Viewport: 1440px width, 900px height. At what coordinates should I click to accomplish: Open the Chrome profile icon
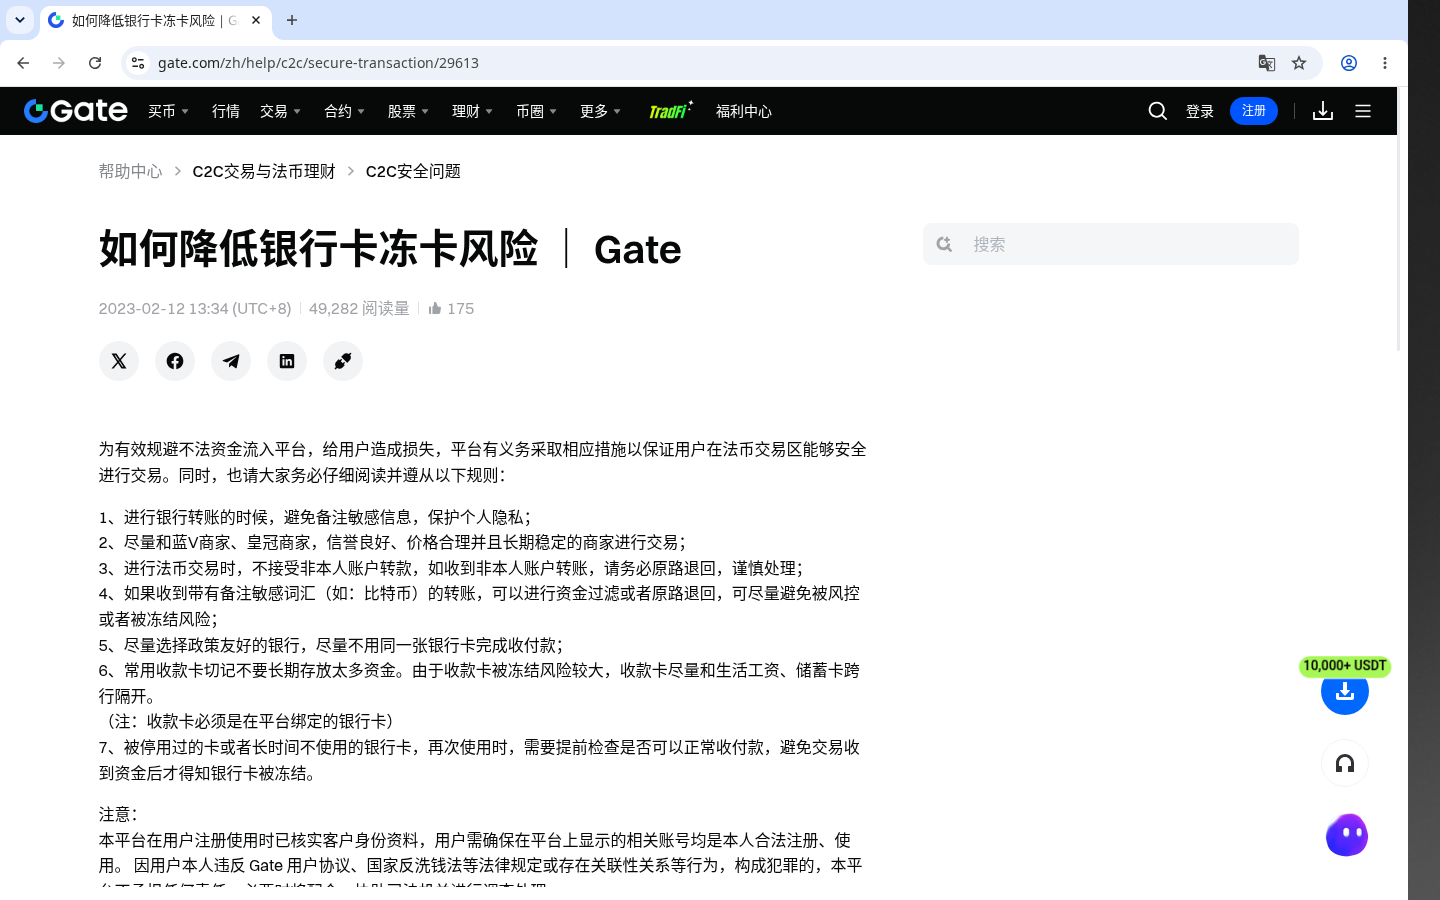coord(1349,63)
